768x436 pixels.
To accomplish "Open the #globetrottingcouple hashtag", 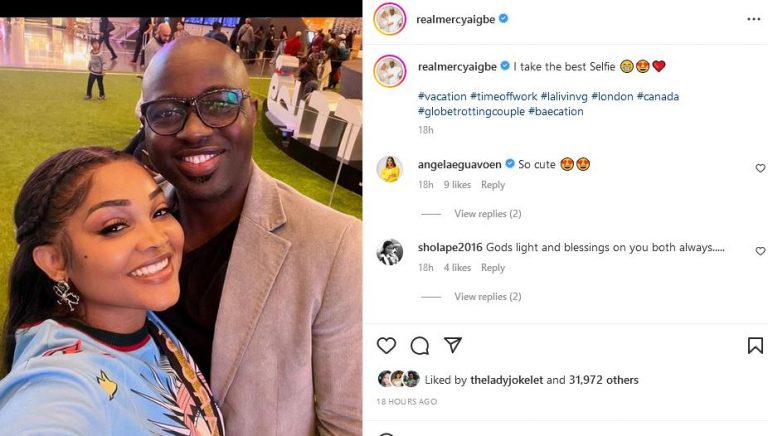I will click(x=471, y=112).
